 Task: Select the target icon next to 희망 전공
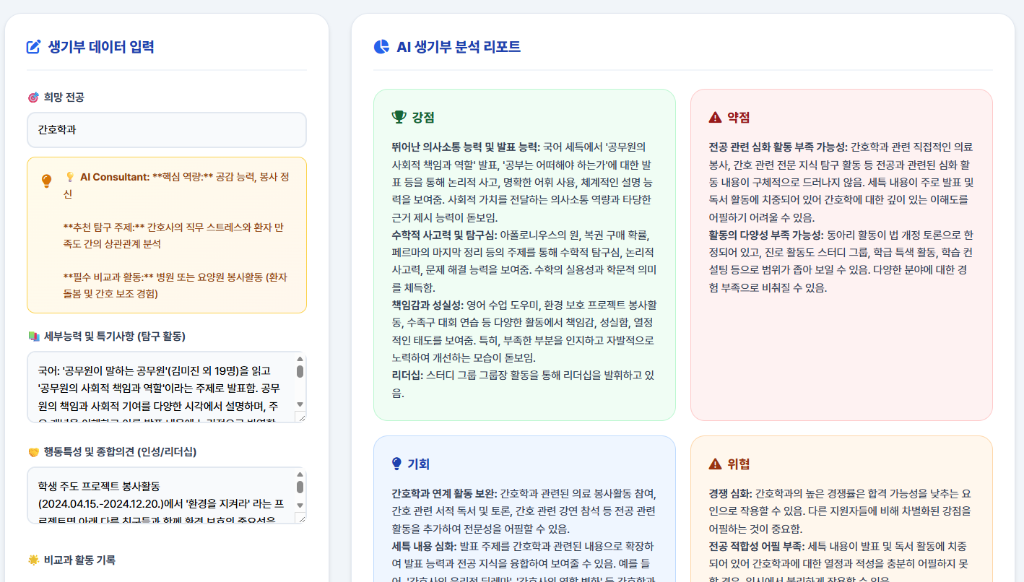[33, 96]
